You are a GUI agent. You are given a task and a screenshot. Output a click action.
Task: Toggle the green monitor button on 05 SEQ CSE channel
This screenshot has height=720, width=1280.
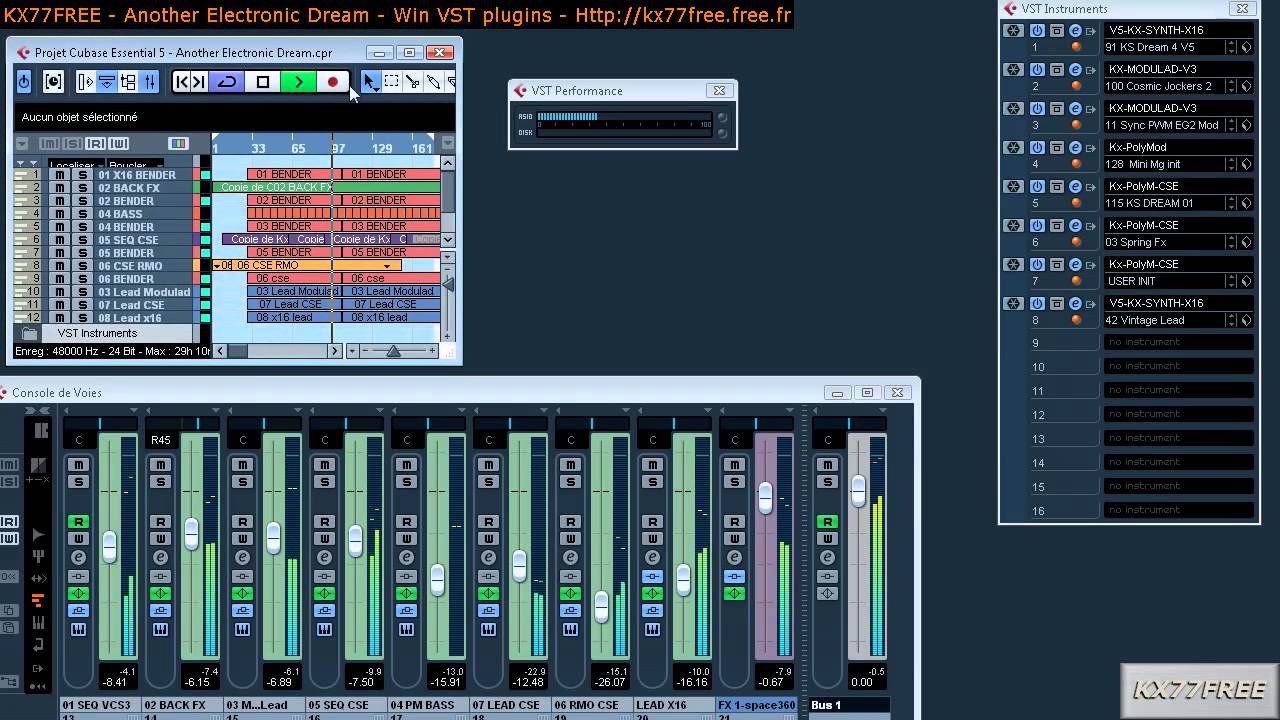coord(324,594)
